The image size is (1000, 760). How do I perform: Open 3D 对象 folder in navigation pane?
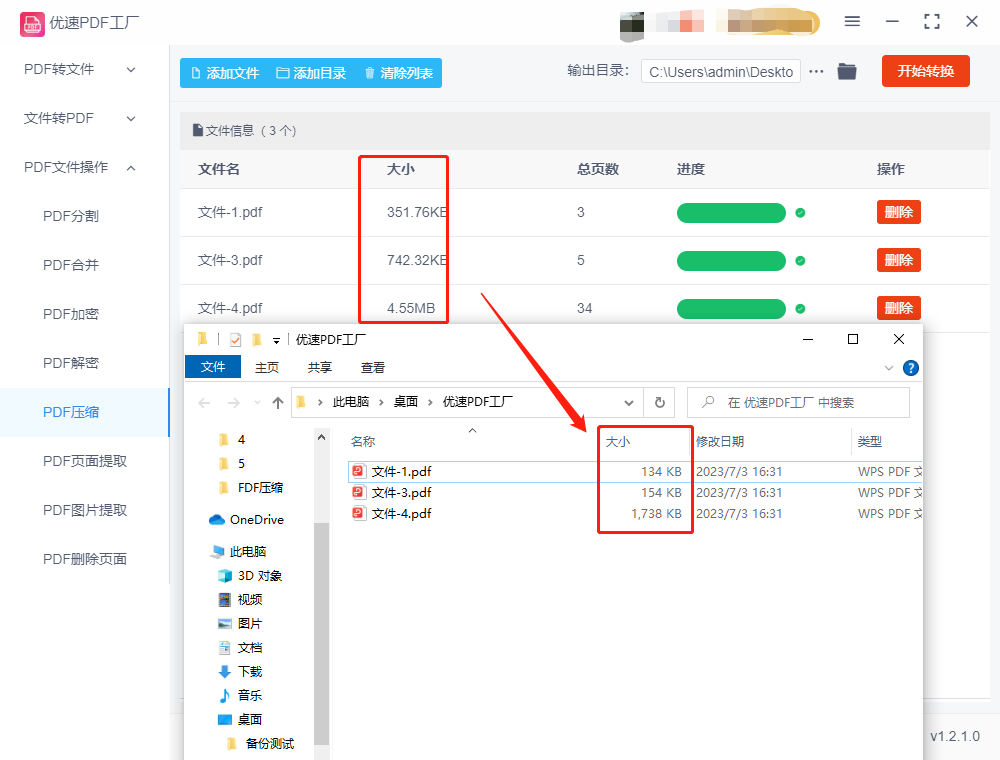coord(250,576)
